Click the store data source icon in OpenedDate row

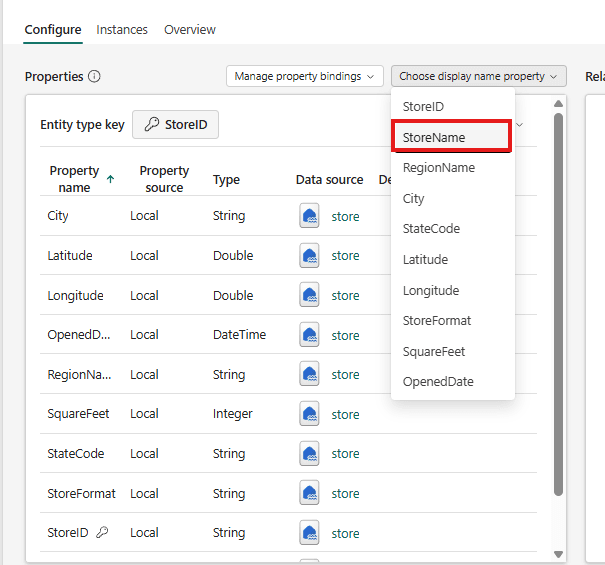coord(309,335)
